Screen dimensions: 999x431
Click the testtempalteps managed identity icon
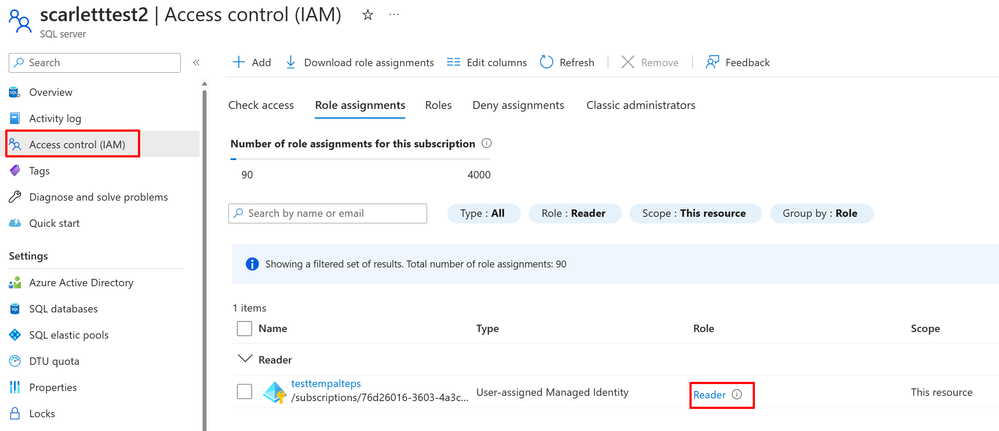275,392
